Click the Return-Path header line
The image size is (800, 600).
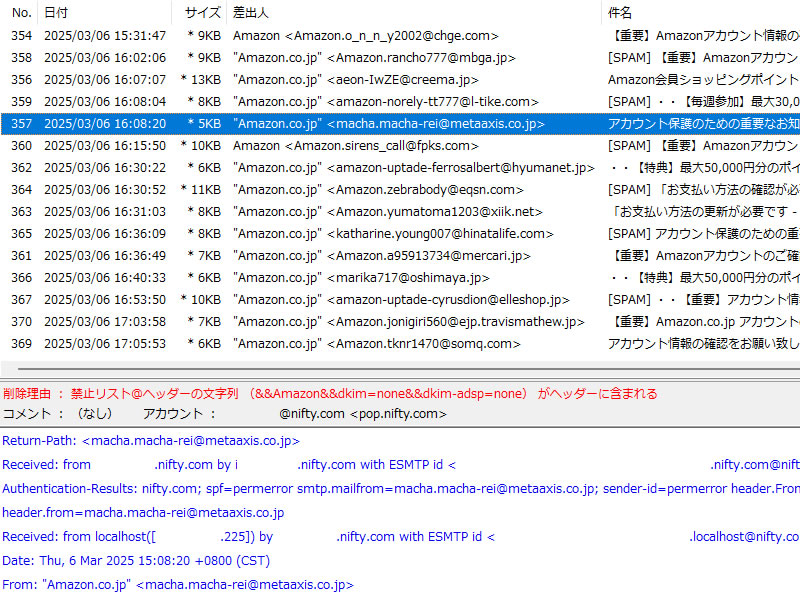151,440
